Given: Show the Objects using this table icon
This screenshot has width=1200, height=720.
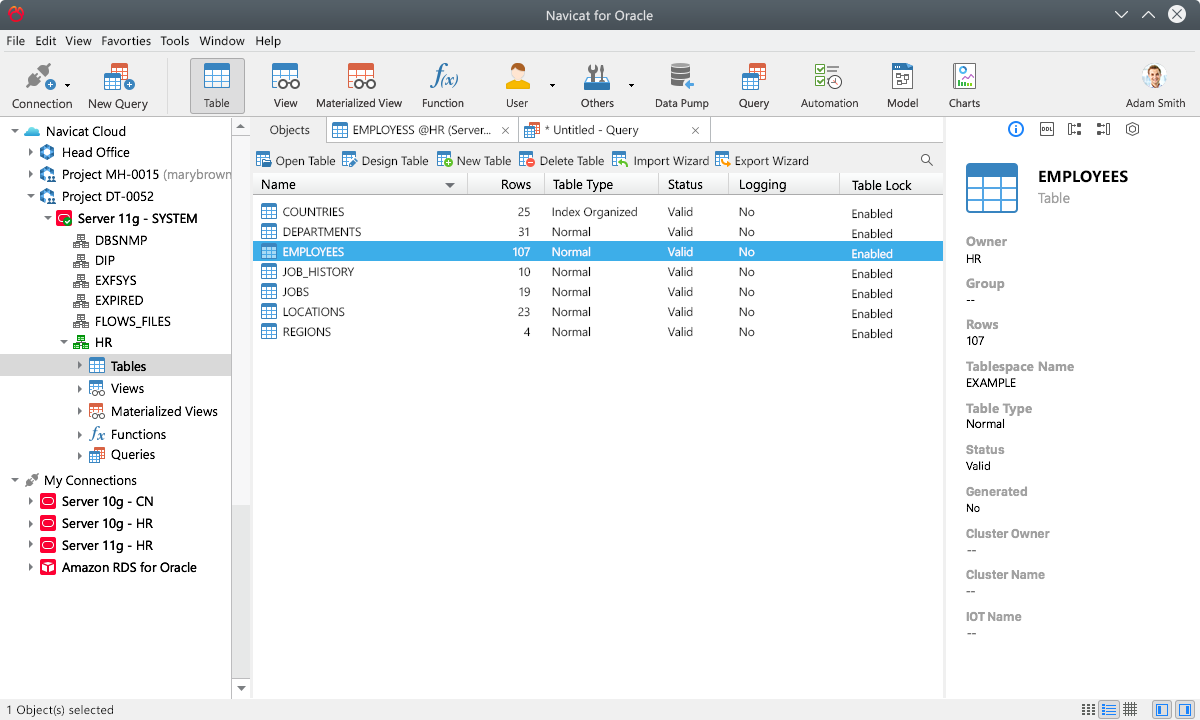Looking at the screenshot, I should (1075, 129).
